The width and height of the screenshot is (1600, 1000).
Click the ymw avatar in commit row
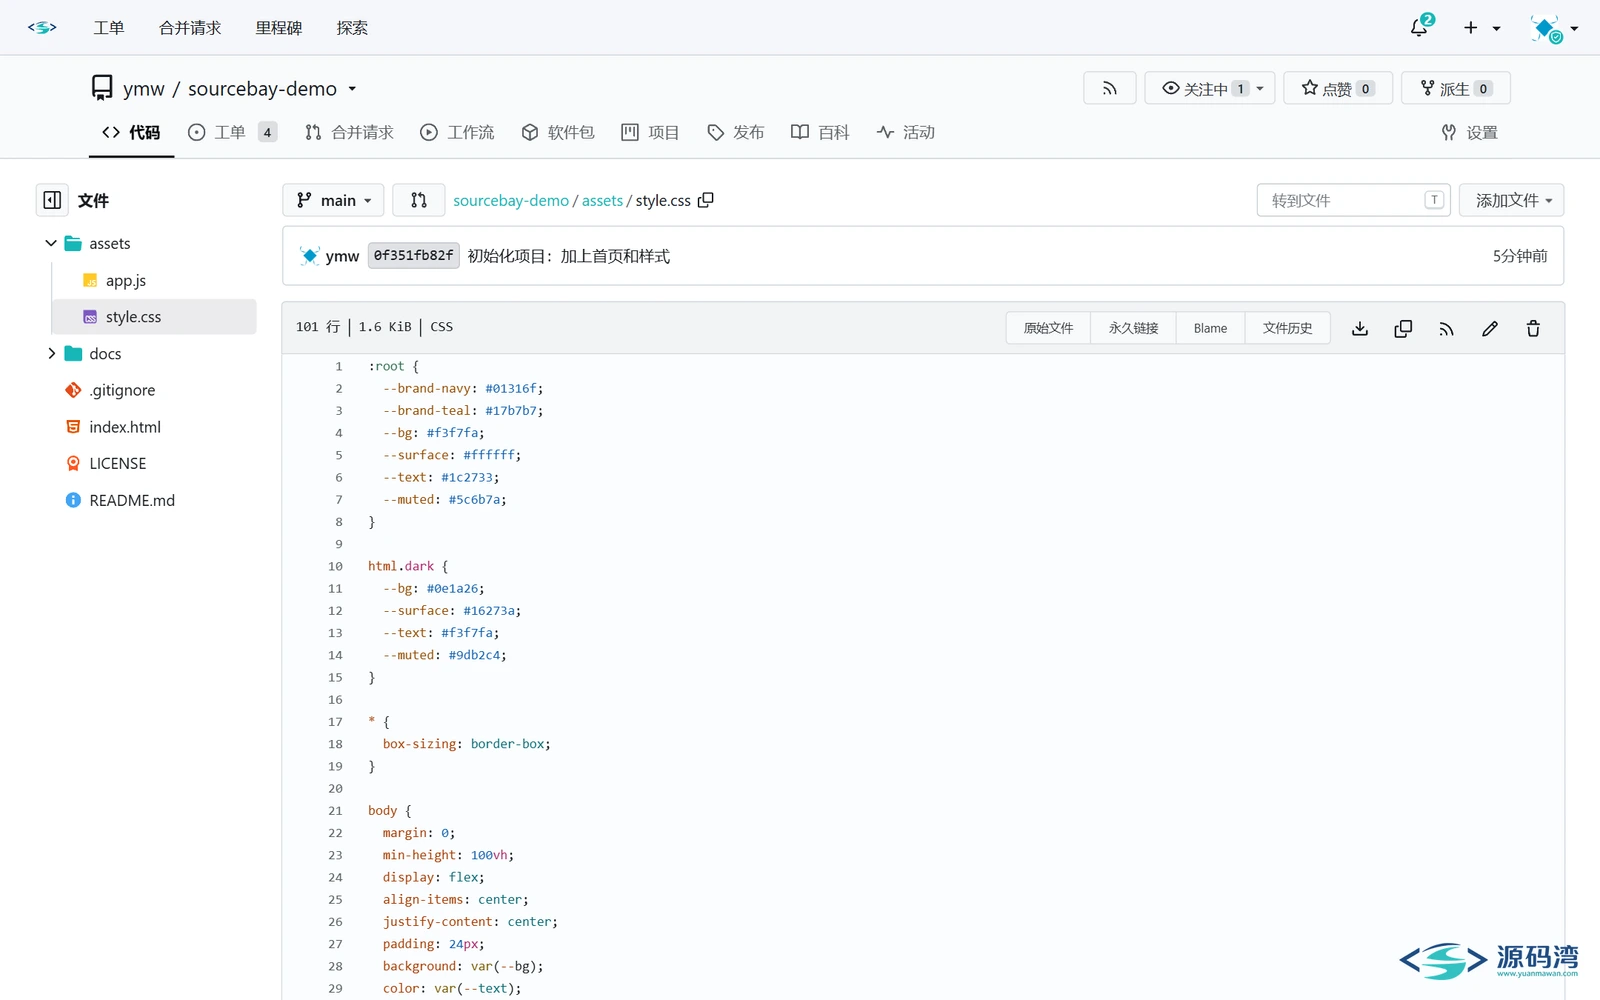point(310,256)
